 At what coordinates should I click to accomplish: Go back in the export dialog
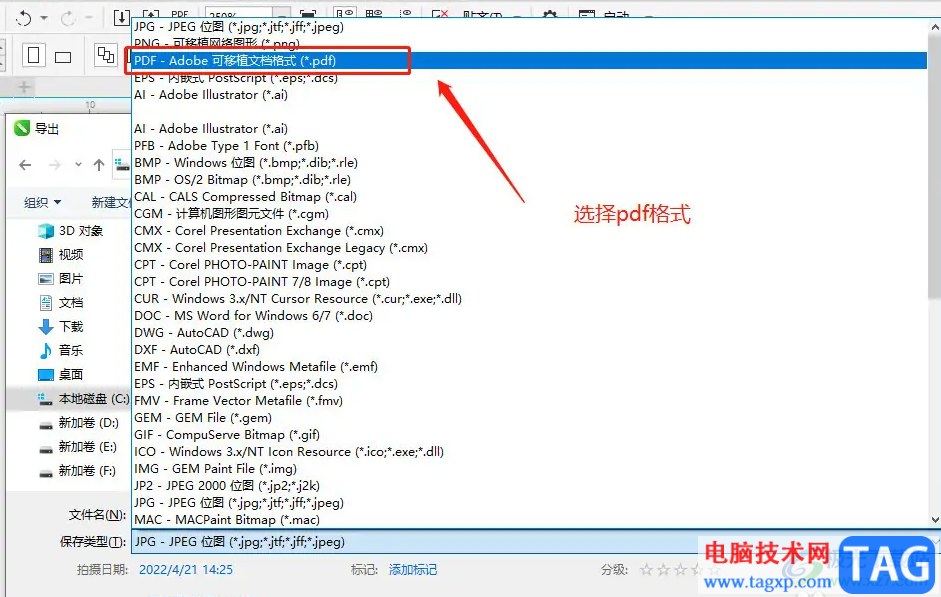pos(25,165)
